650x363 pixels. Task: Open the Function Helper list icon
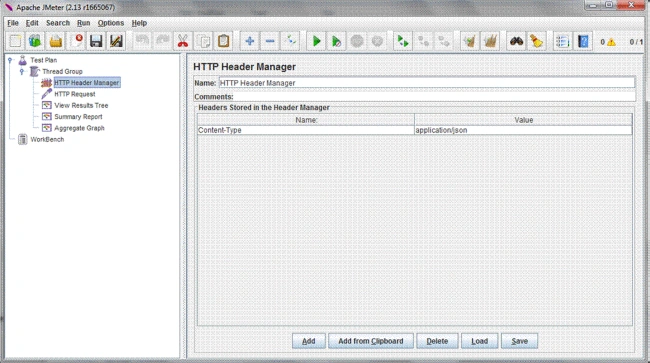tap(563, 41)
